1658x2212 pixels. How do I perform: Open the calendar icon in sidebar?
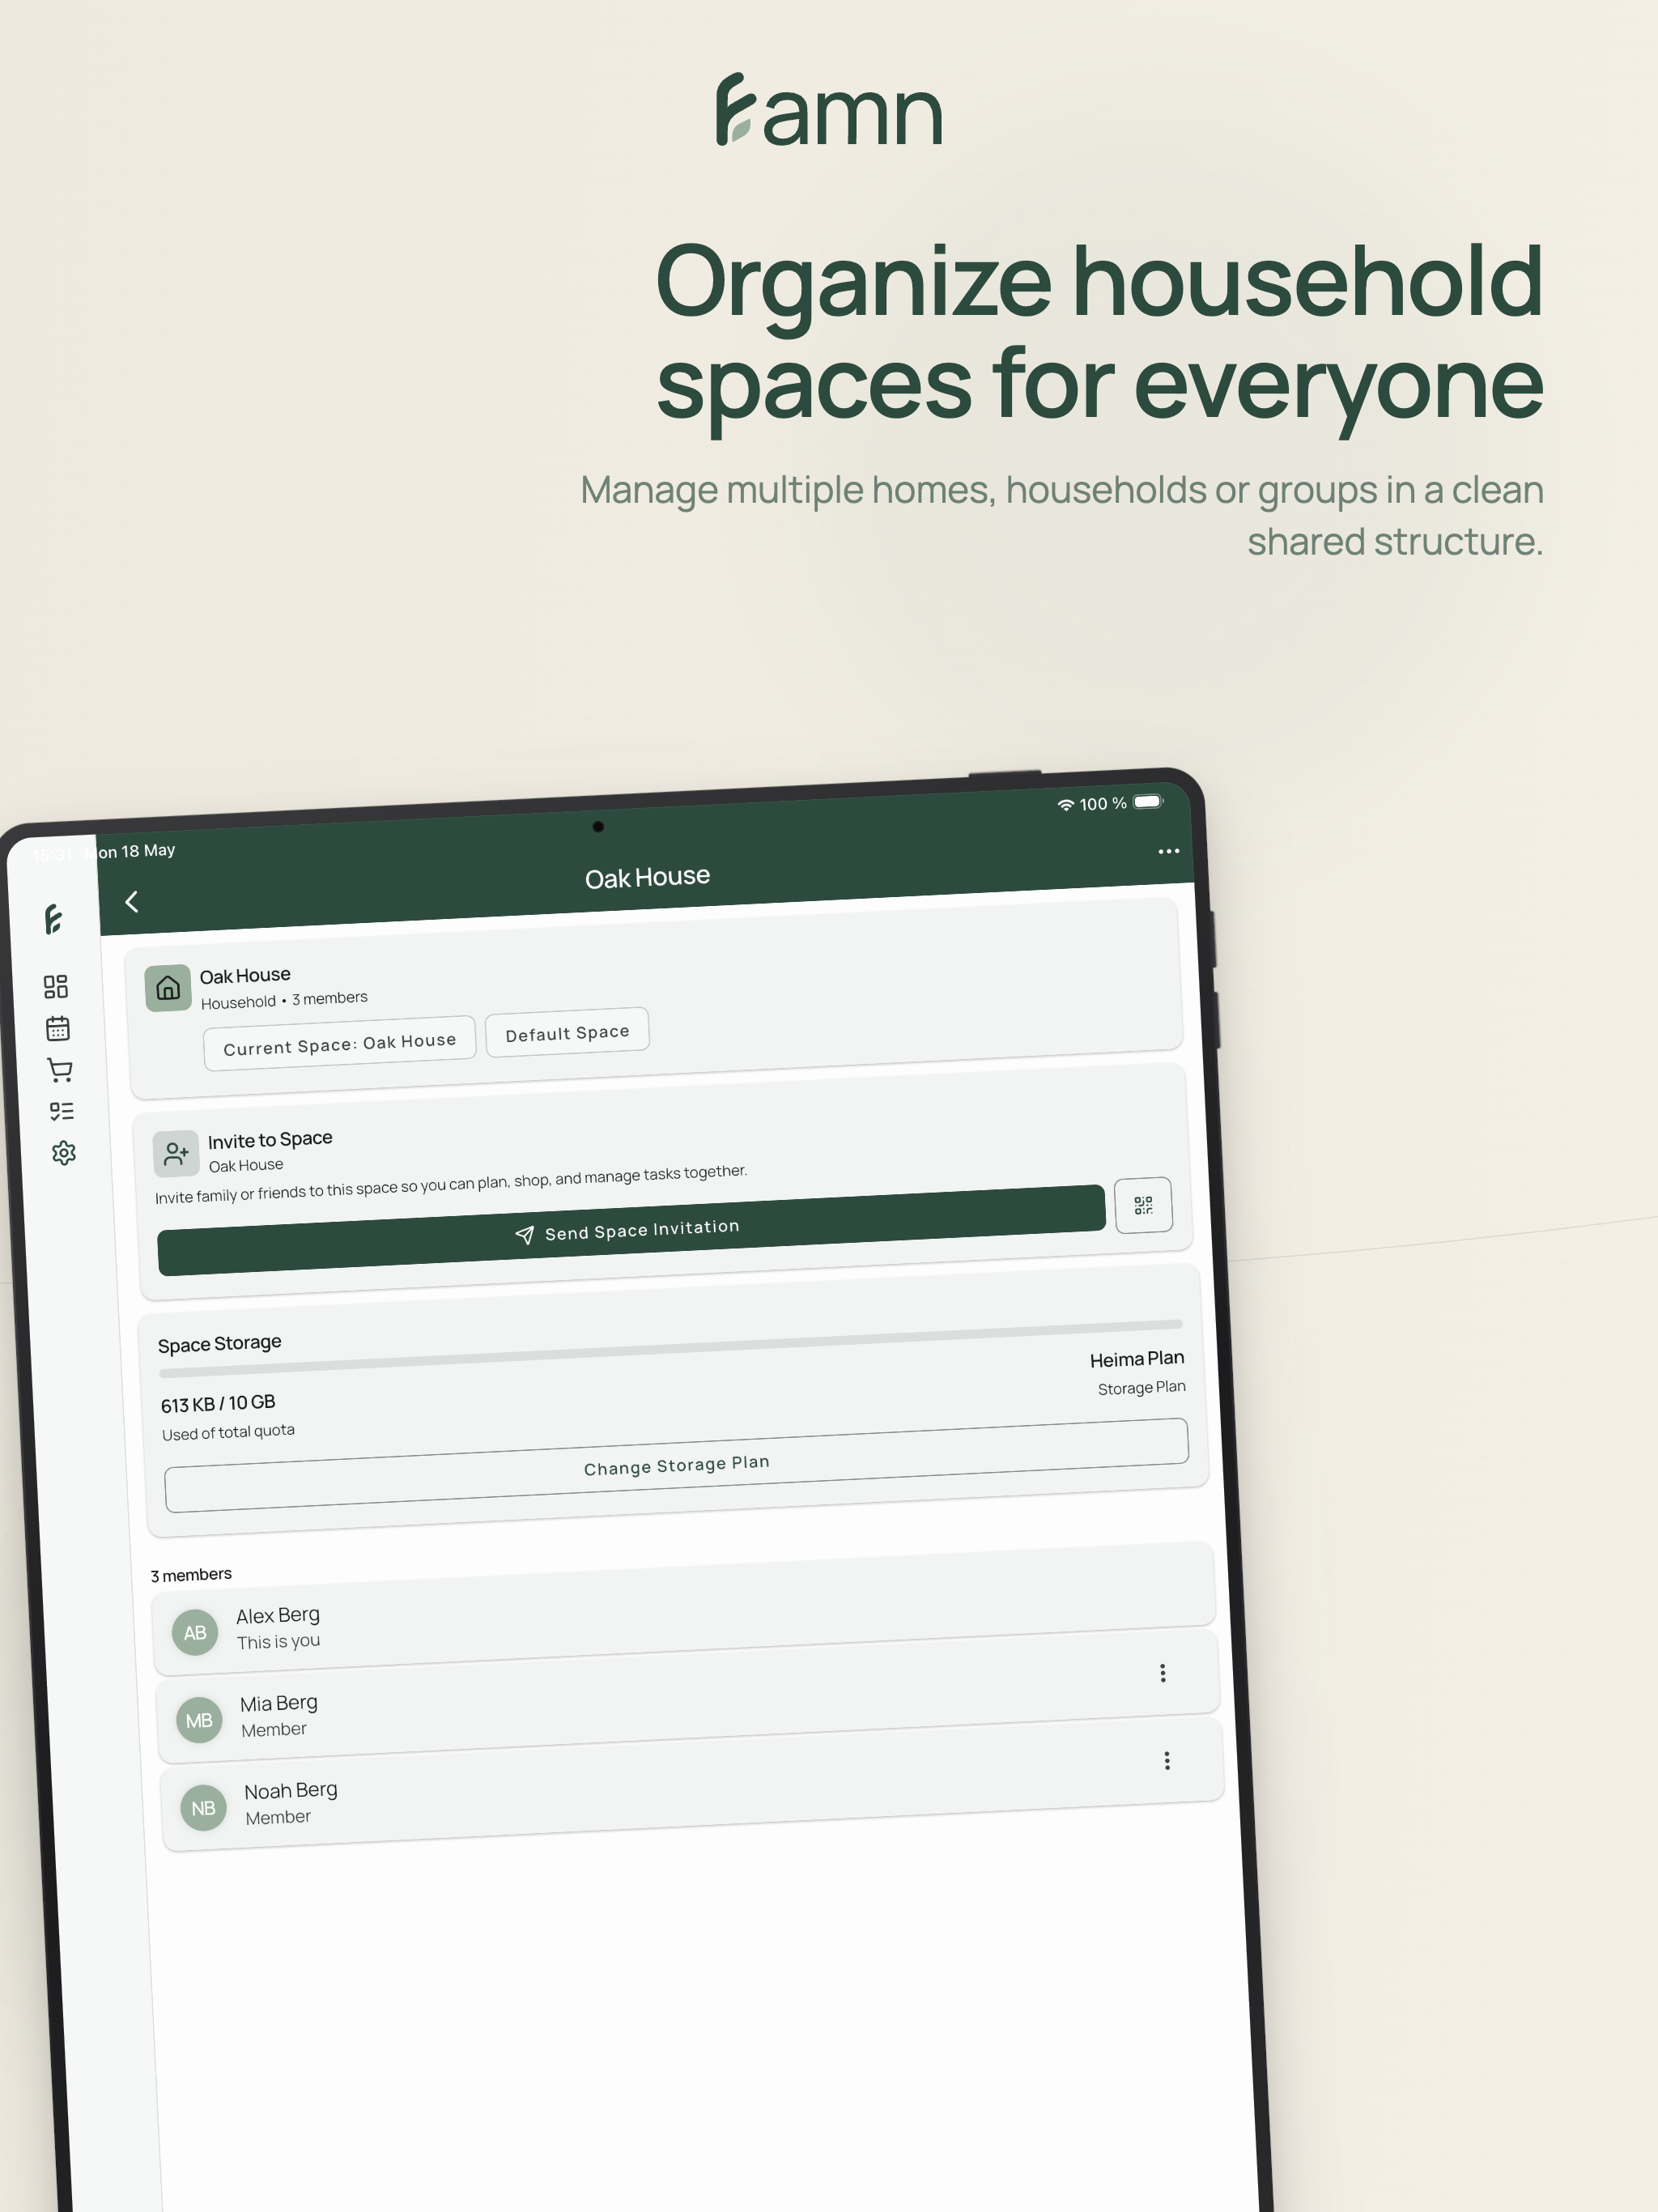coord(58,1028)
